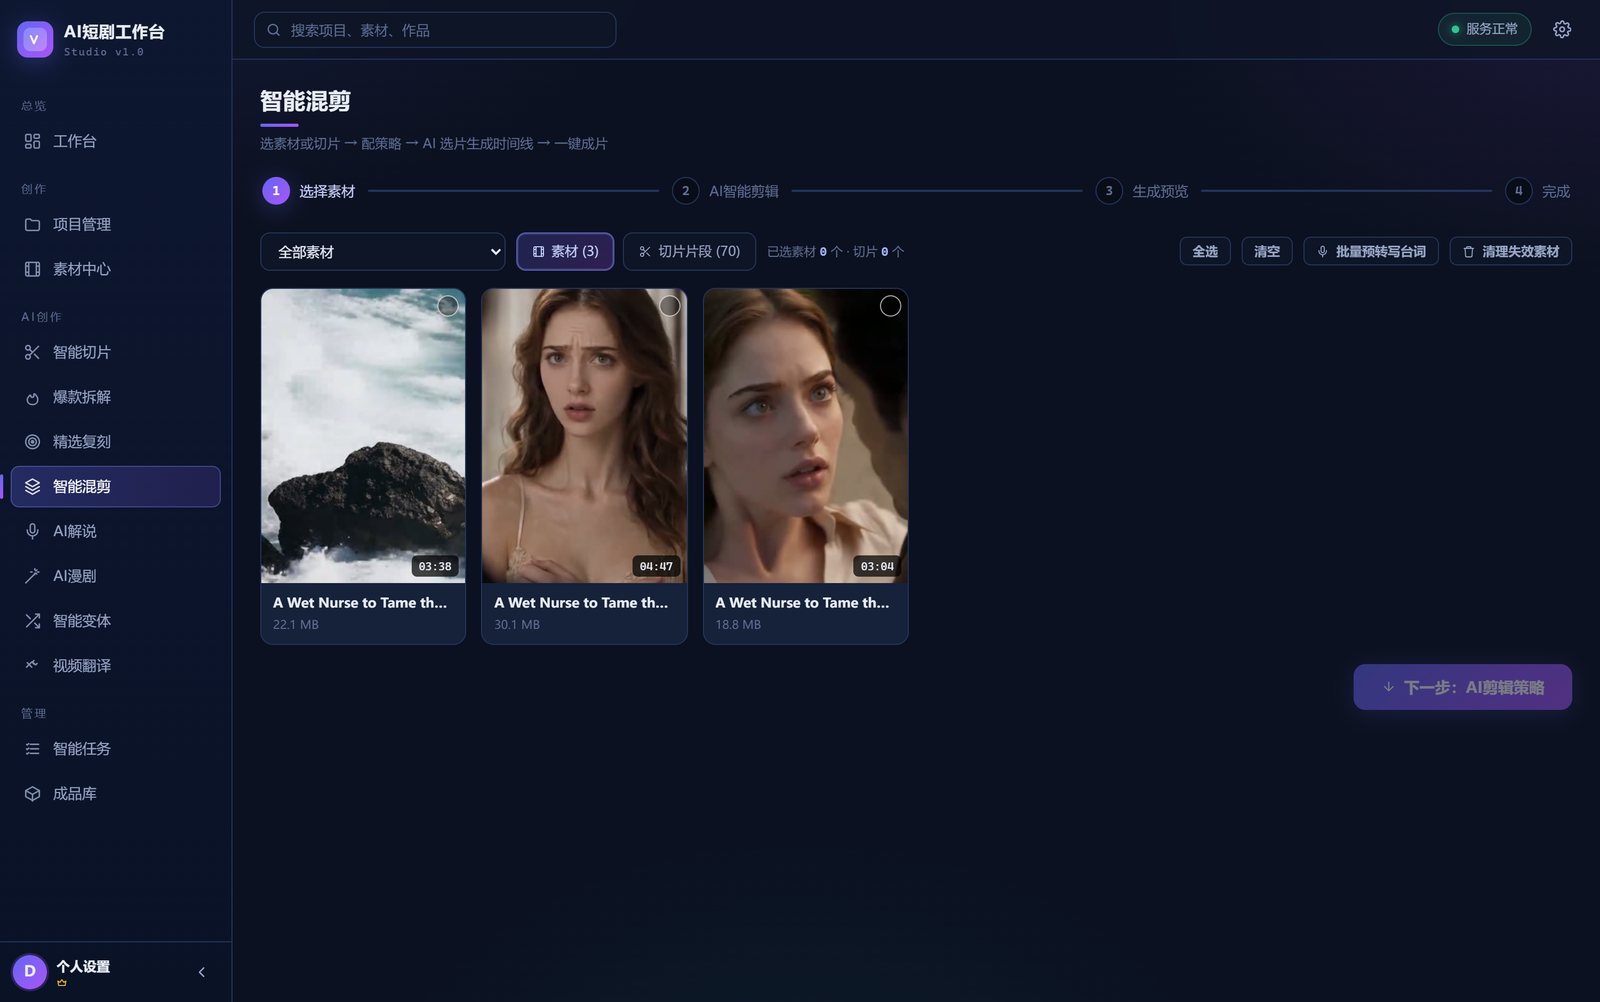
Task: Click the 服务正常 status badge
Action: pos(1484,29)
